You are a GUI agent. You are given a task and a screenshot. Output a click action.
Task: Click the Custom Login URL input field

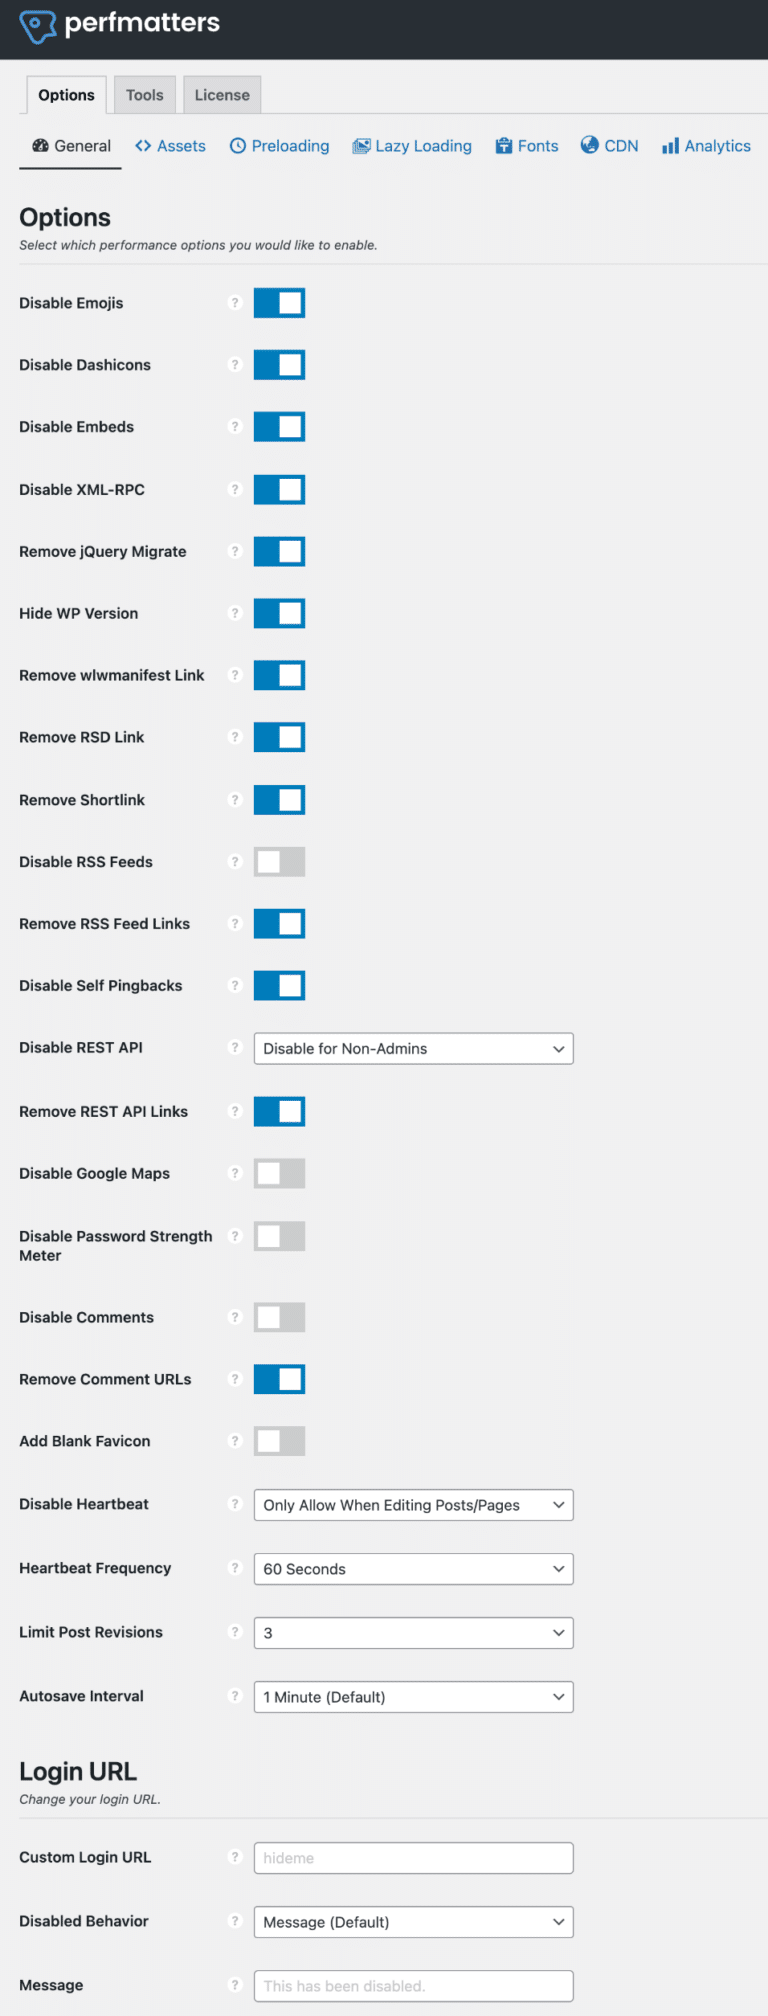413,1857
